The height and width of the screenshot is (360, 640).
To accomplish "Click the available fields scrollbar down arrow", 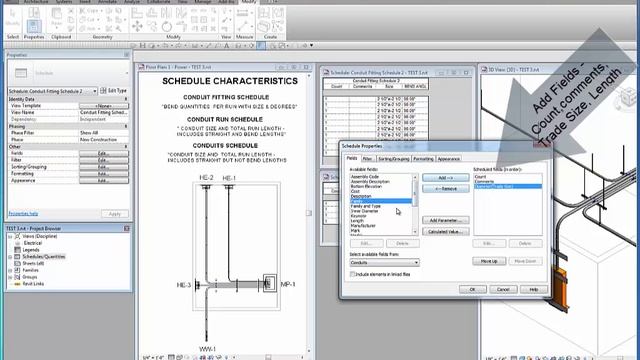I will coord(415,232).
